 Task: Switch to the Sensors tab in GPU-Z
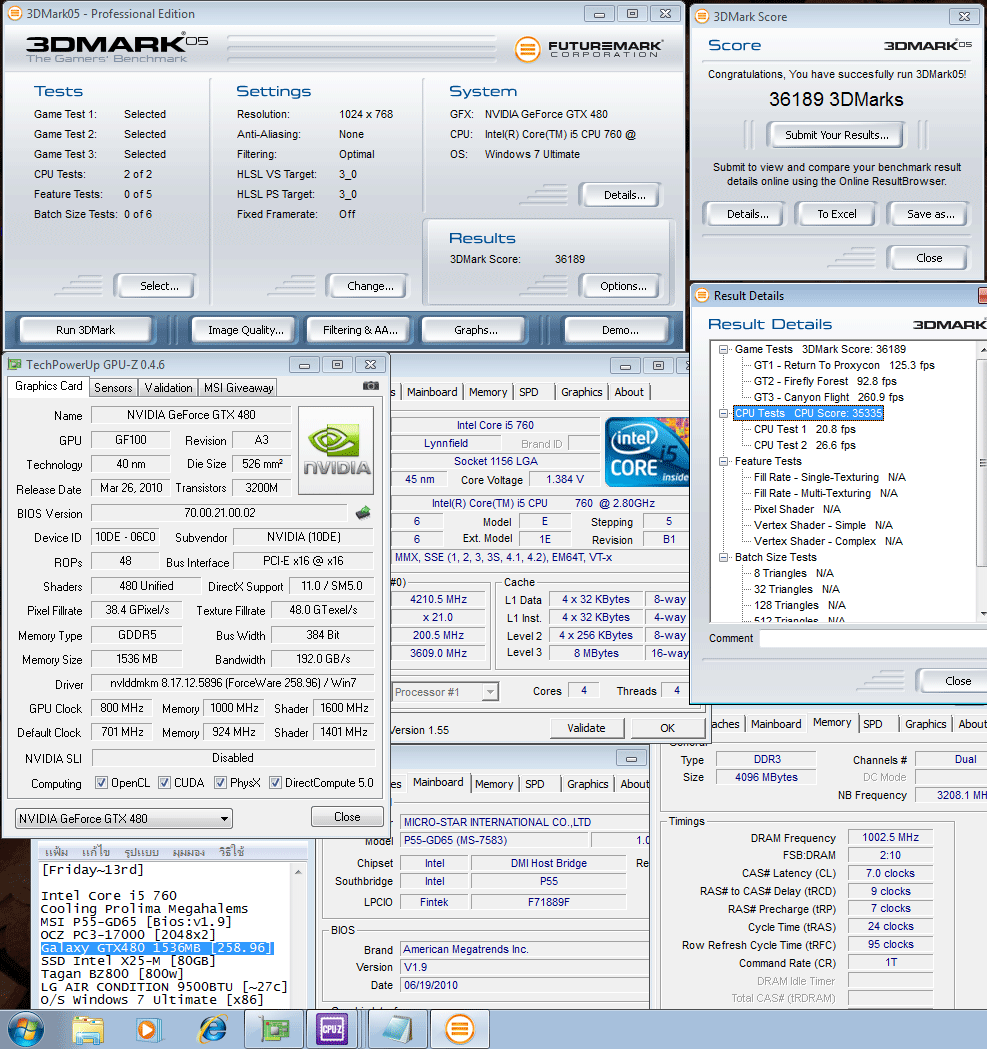click(x=113, y=387)
